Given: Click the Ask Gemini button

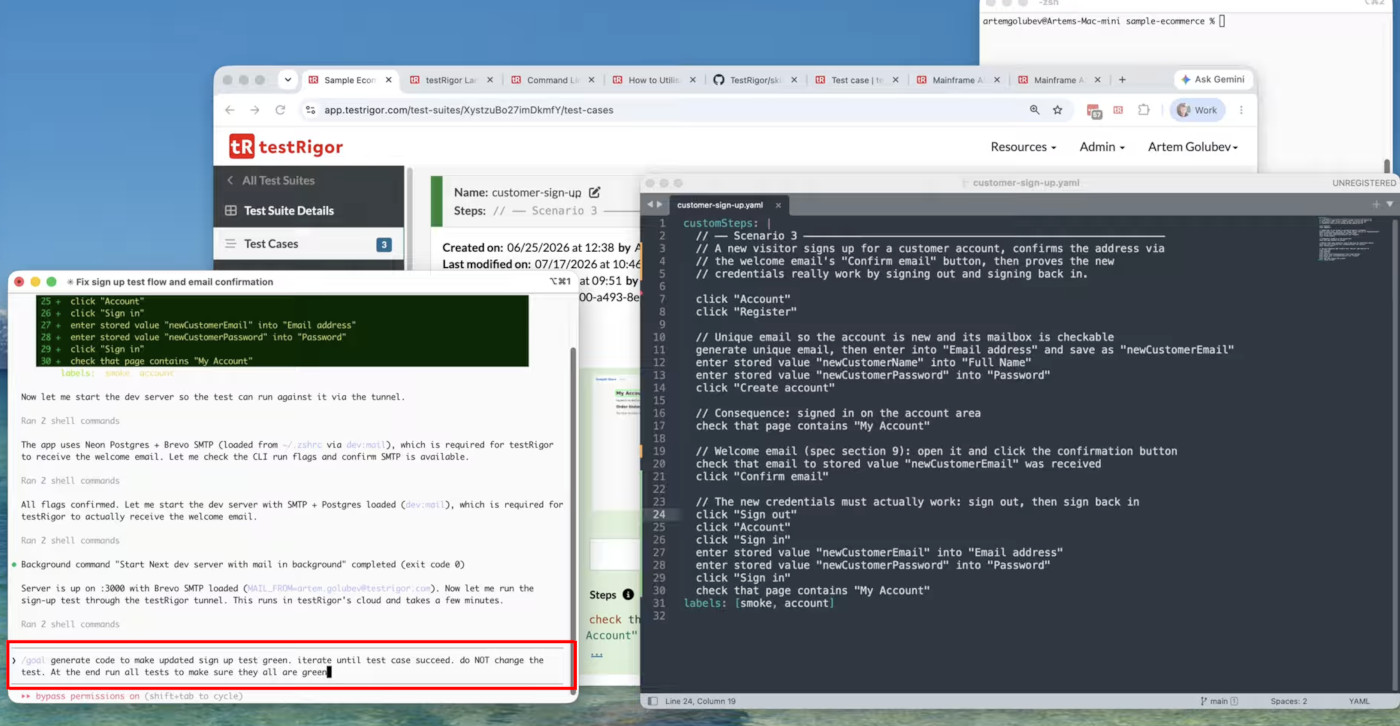Looking at the screenshot, I should pos(1213,80).
